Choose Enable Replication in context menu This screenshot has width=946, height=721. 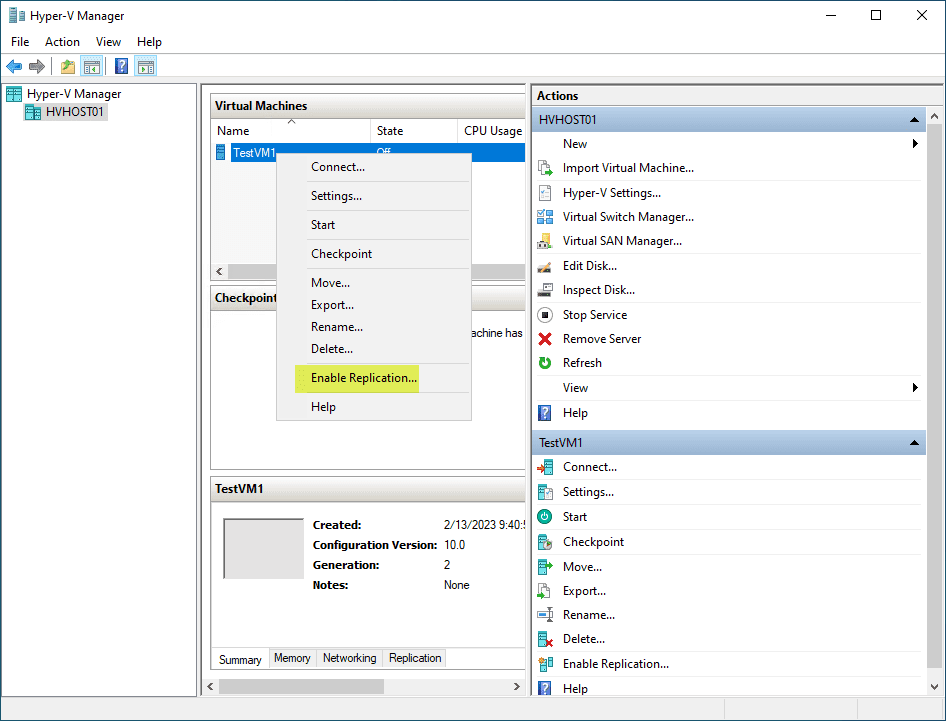point(373,378)
